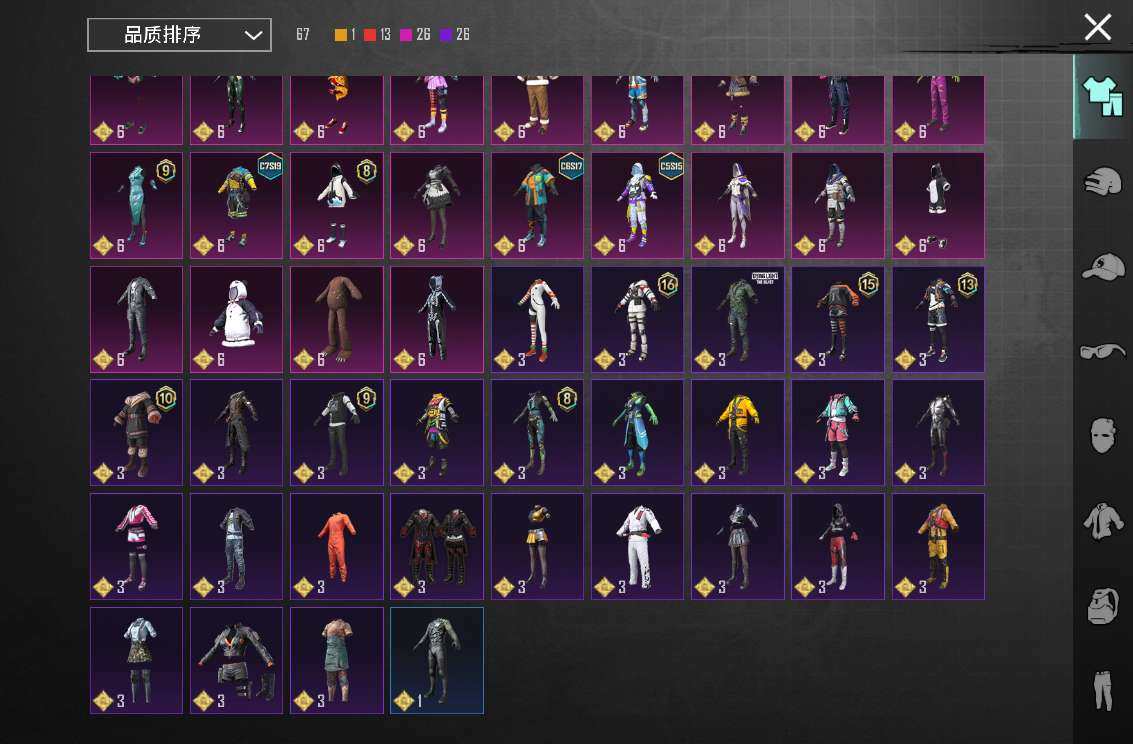
Task: Open the jacket tops category
Action: coord(1103,521)
